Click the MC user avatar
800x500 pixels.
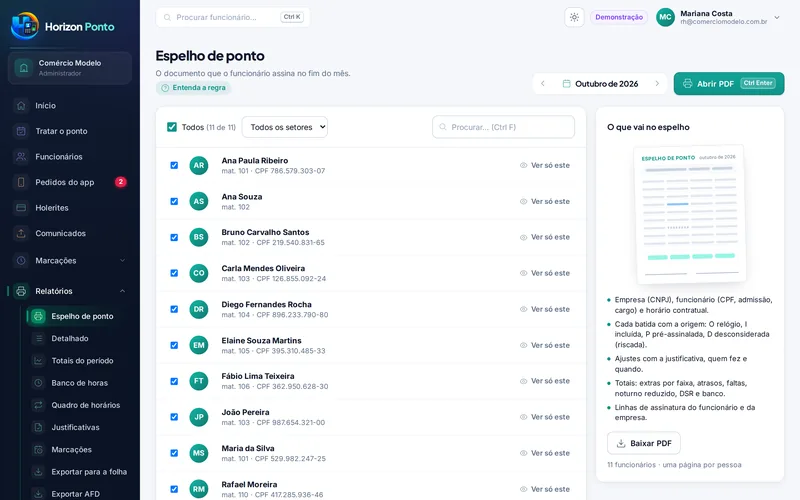point(665,17)
